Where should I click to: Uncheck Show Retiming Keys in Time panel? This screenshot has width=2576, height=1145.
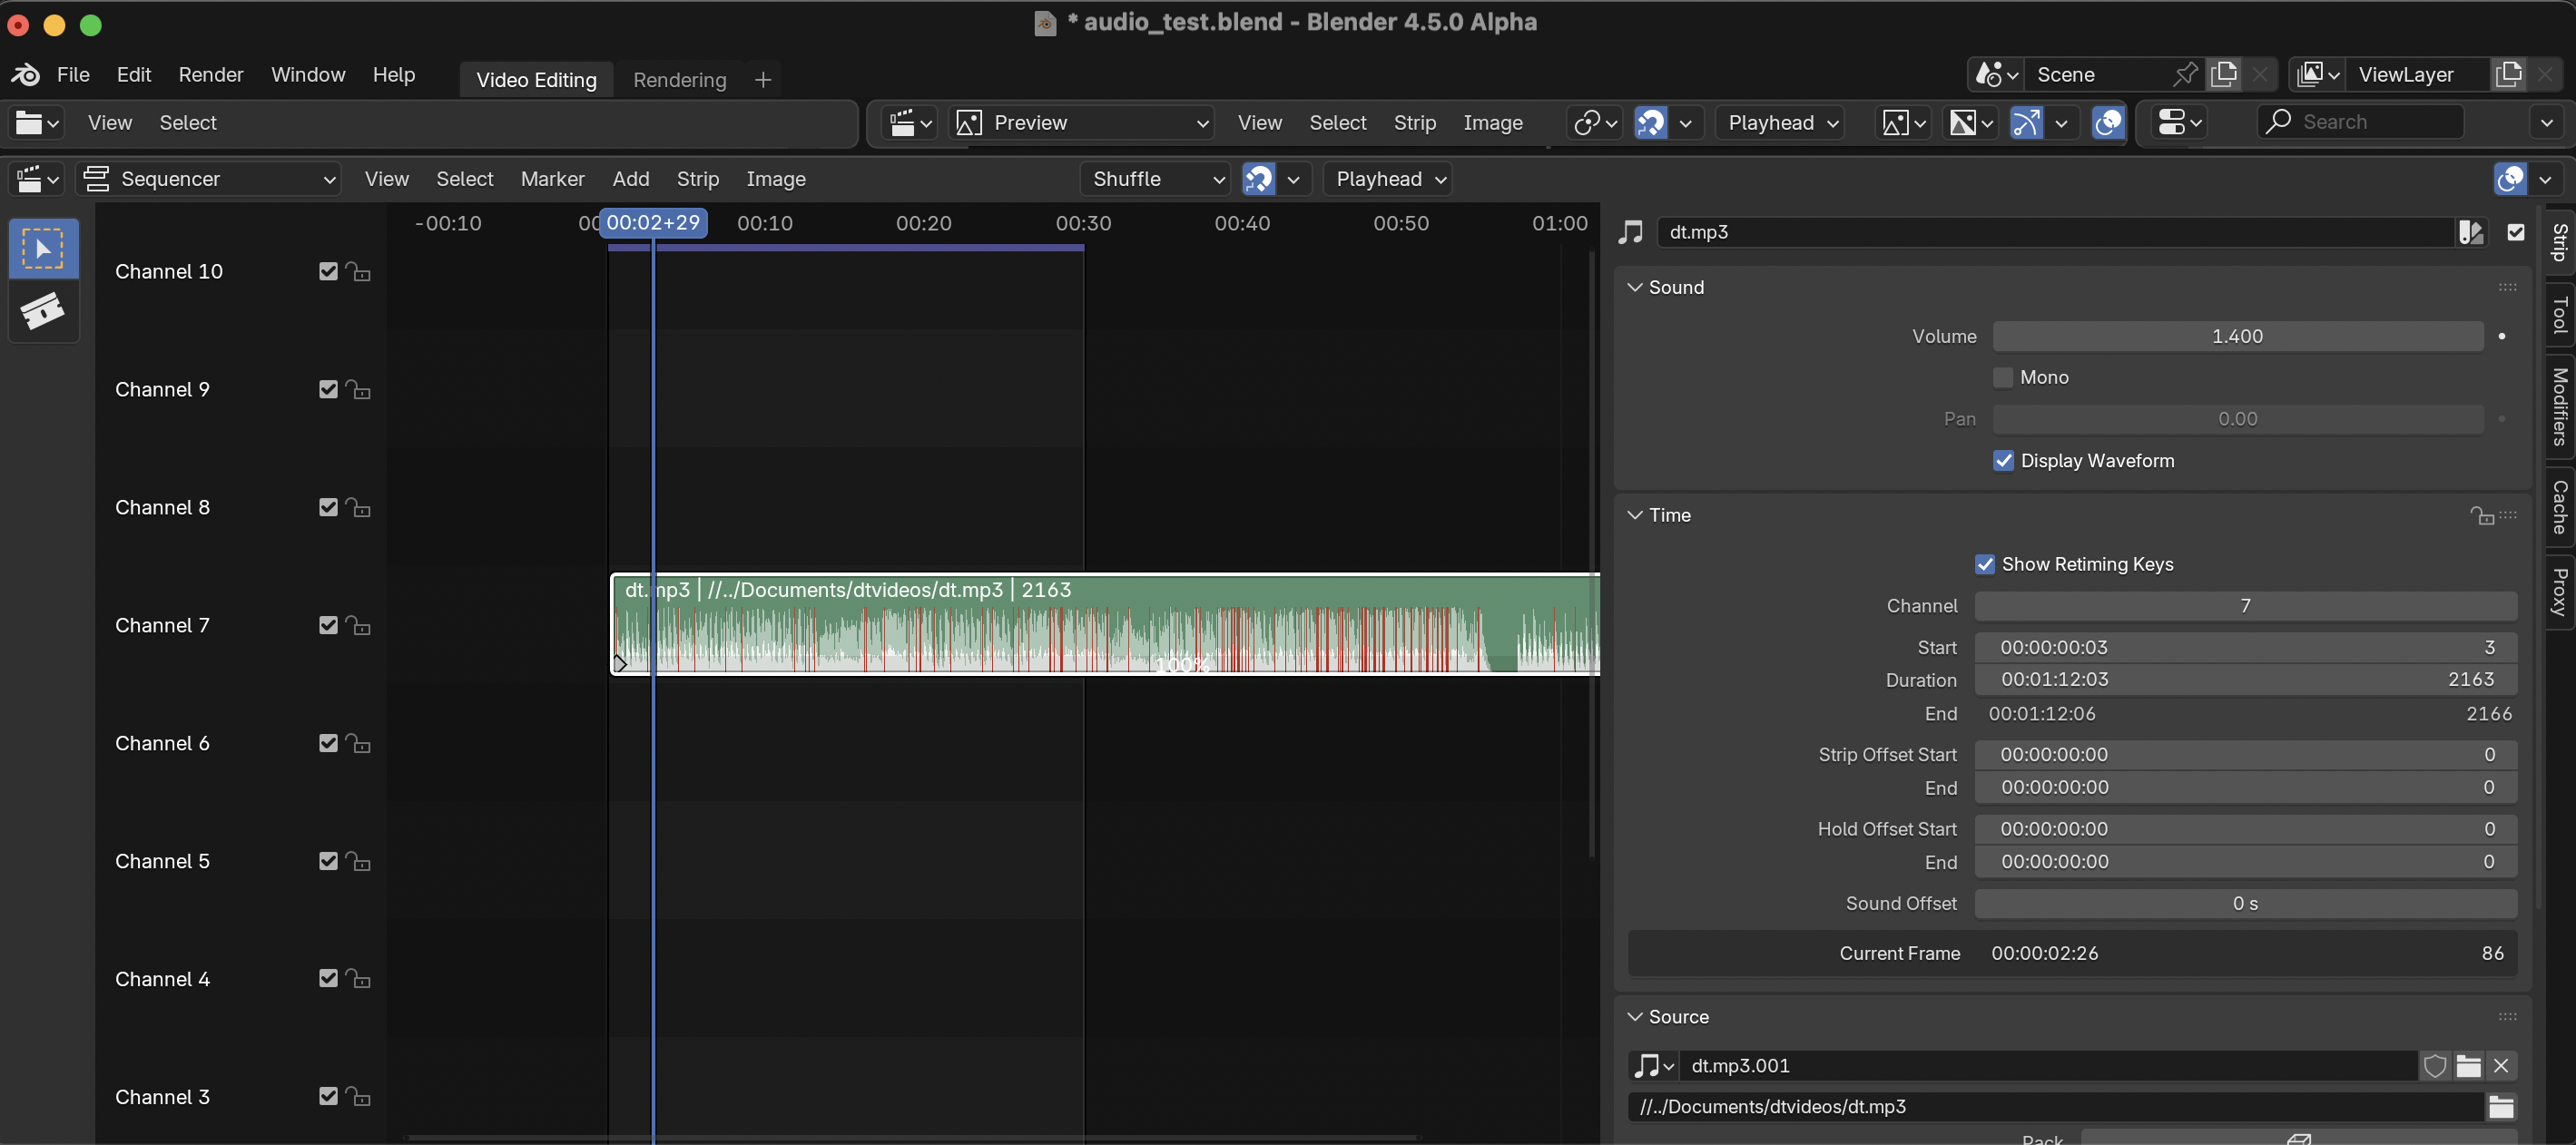tap(1985, 563)
